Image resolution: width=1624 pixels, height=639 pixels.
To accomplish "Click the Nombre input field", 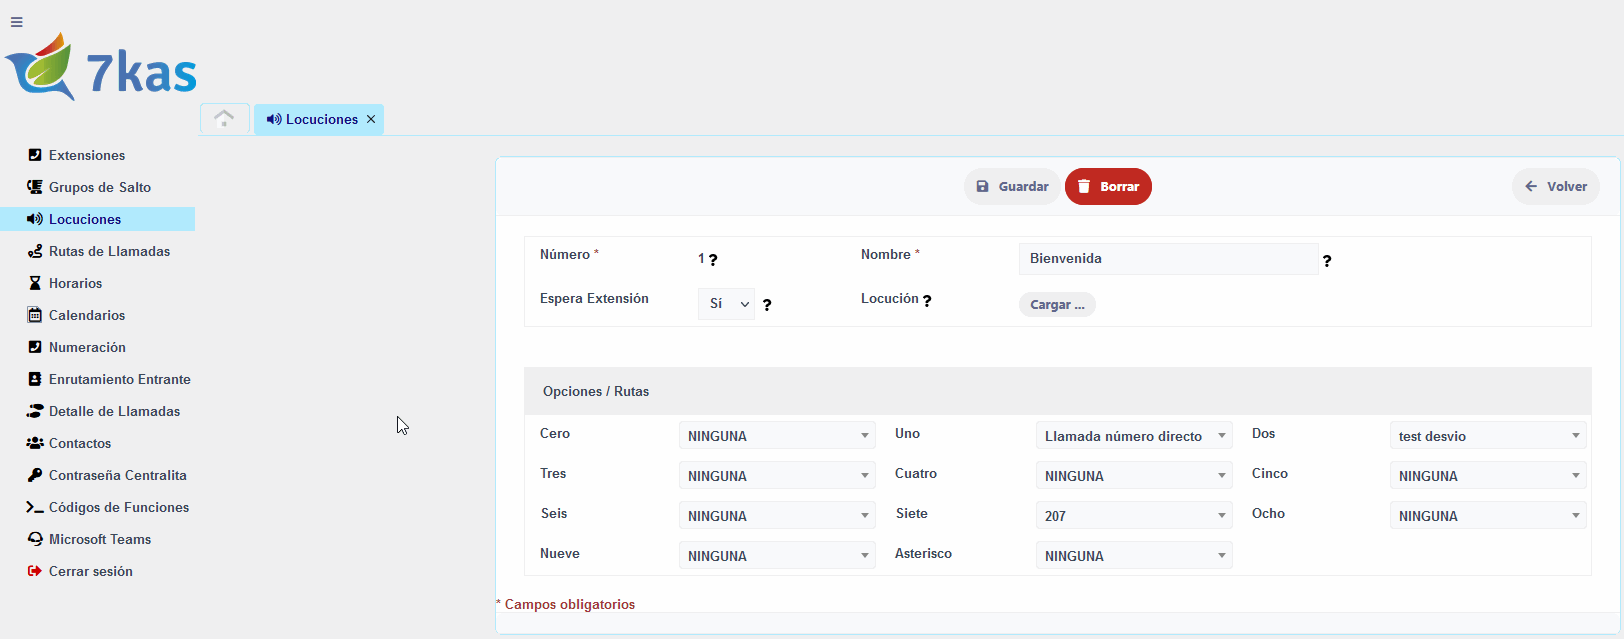I will pyautogui.click(x=1168, y=259).
